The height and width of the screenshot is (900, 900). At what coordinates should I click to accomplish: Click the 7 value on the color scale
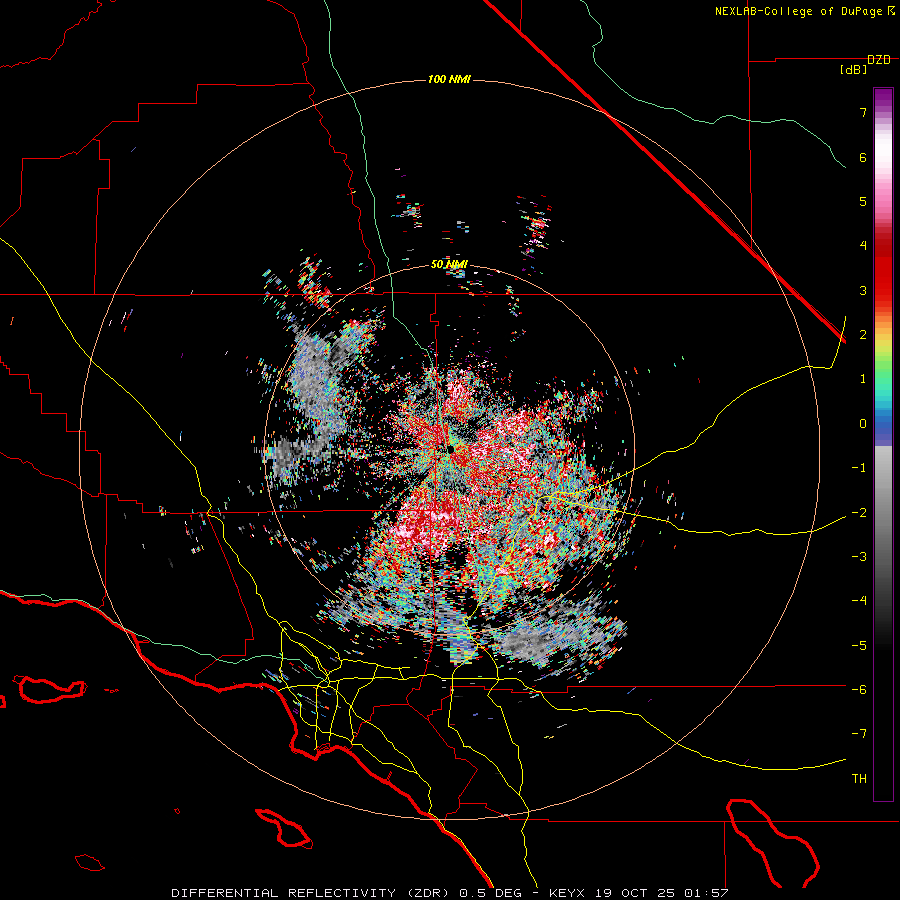point(863,112)
